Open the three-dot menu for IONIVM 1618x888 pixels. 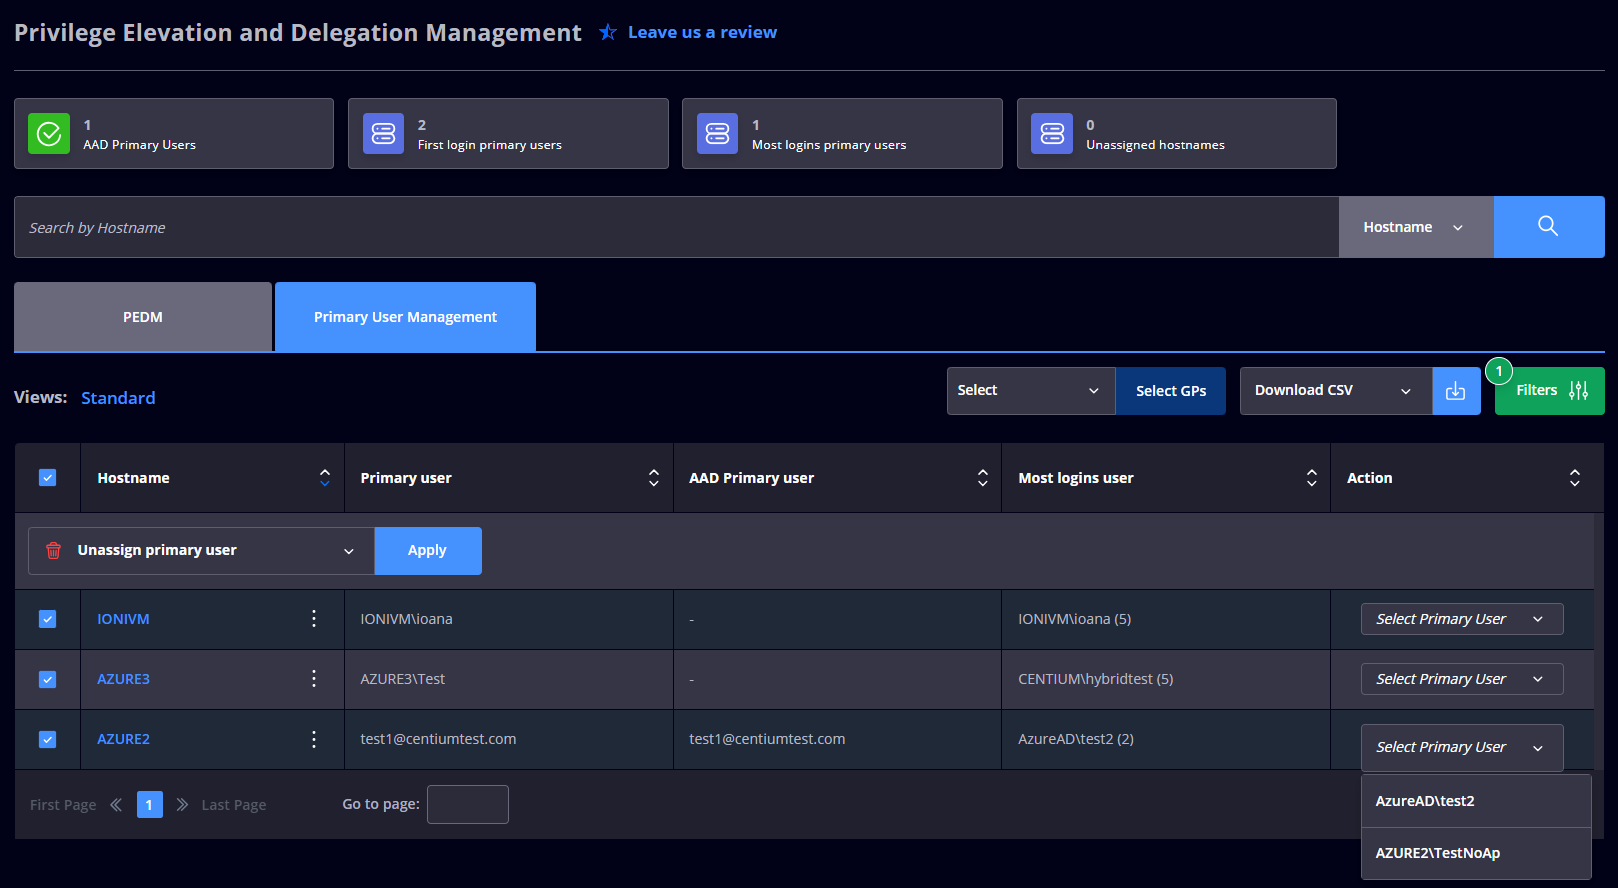(x=314, y=619)
